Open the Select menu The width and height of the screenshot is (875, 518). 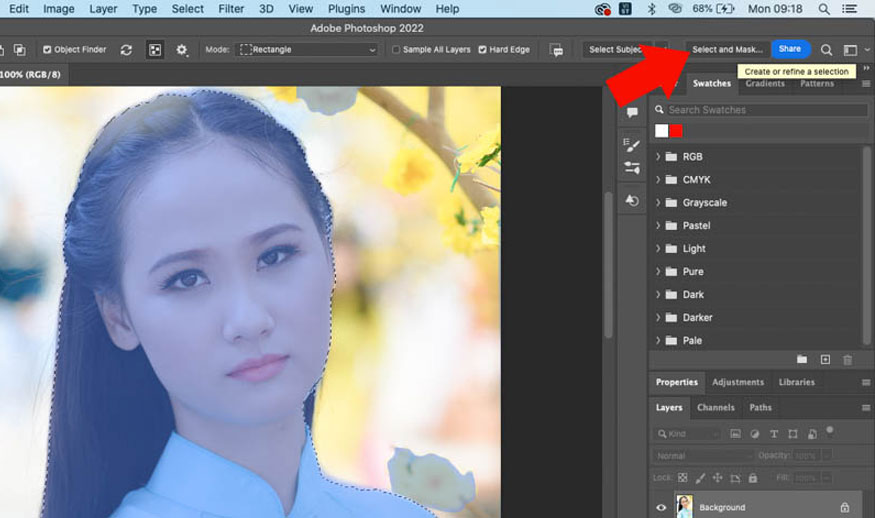pos(188,9)
